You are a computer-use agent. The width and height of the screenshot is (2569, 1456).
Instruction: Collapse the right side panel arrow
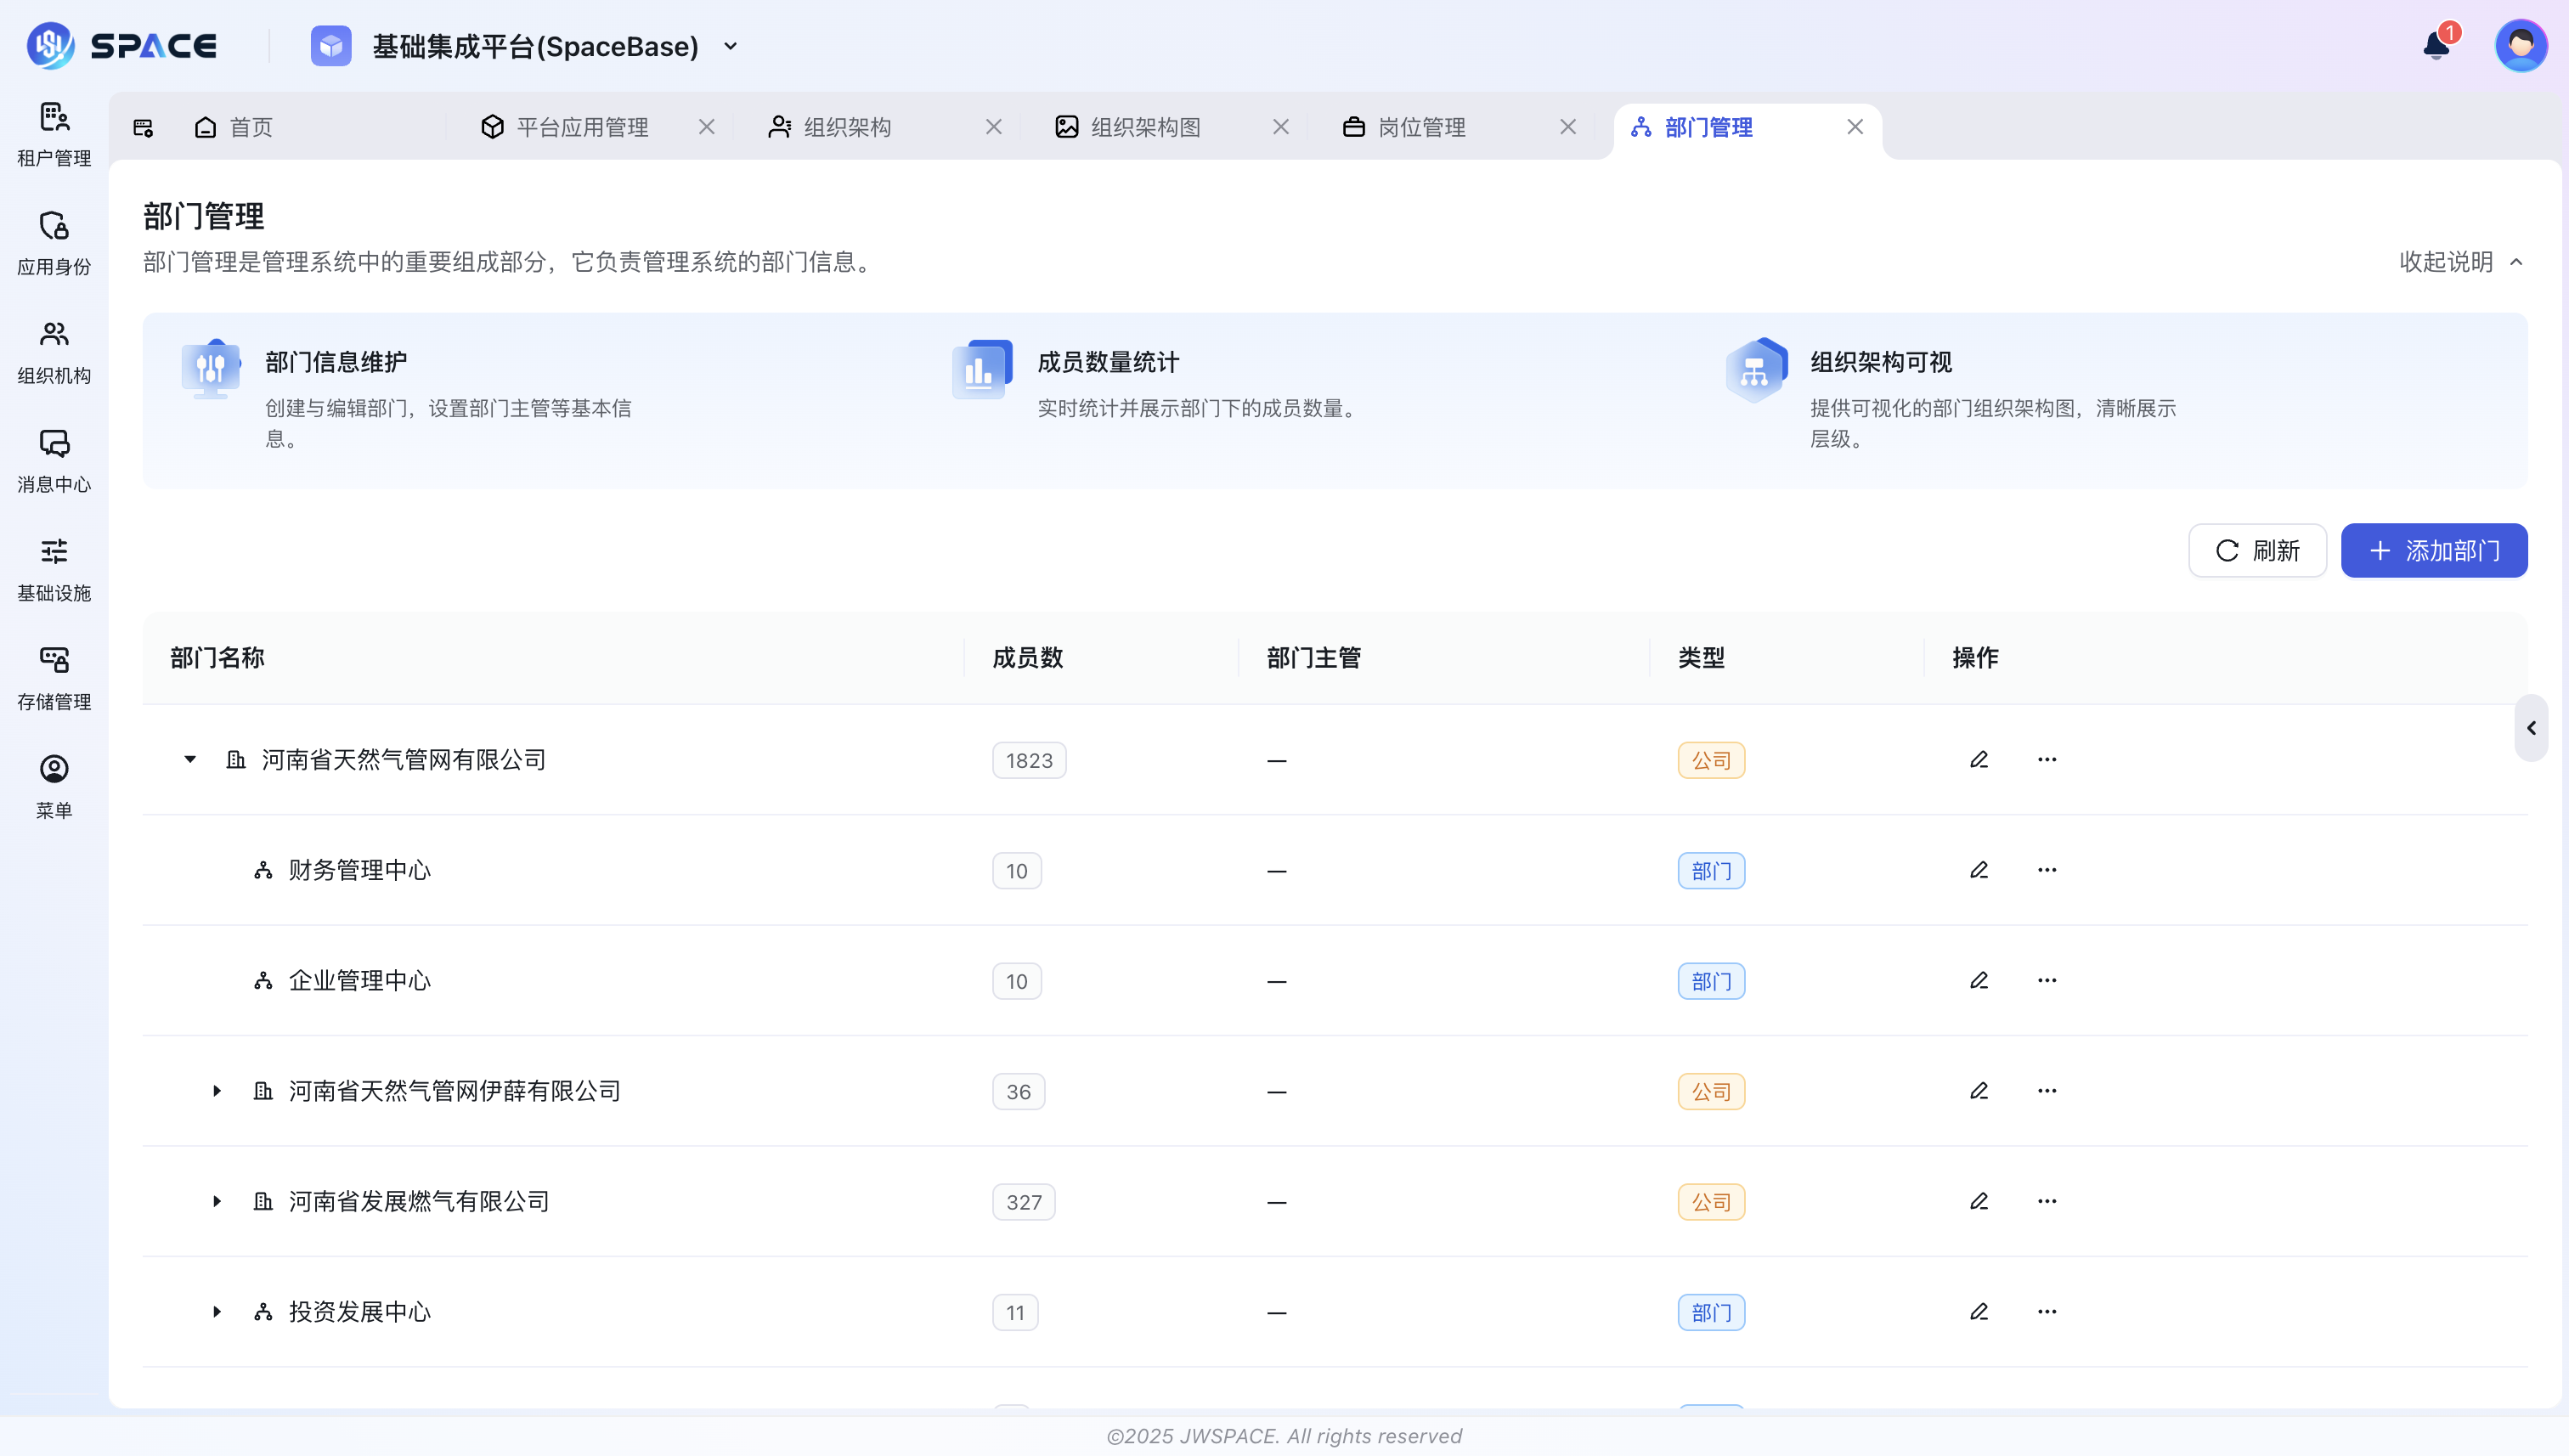click(x=2532, y=728)
